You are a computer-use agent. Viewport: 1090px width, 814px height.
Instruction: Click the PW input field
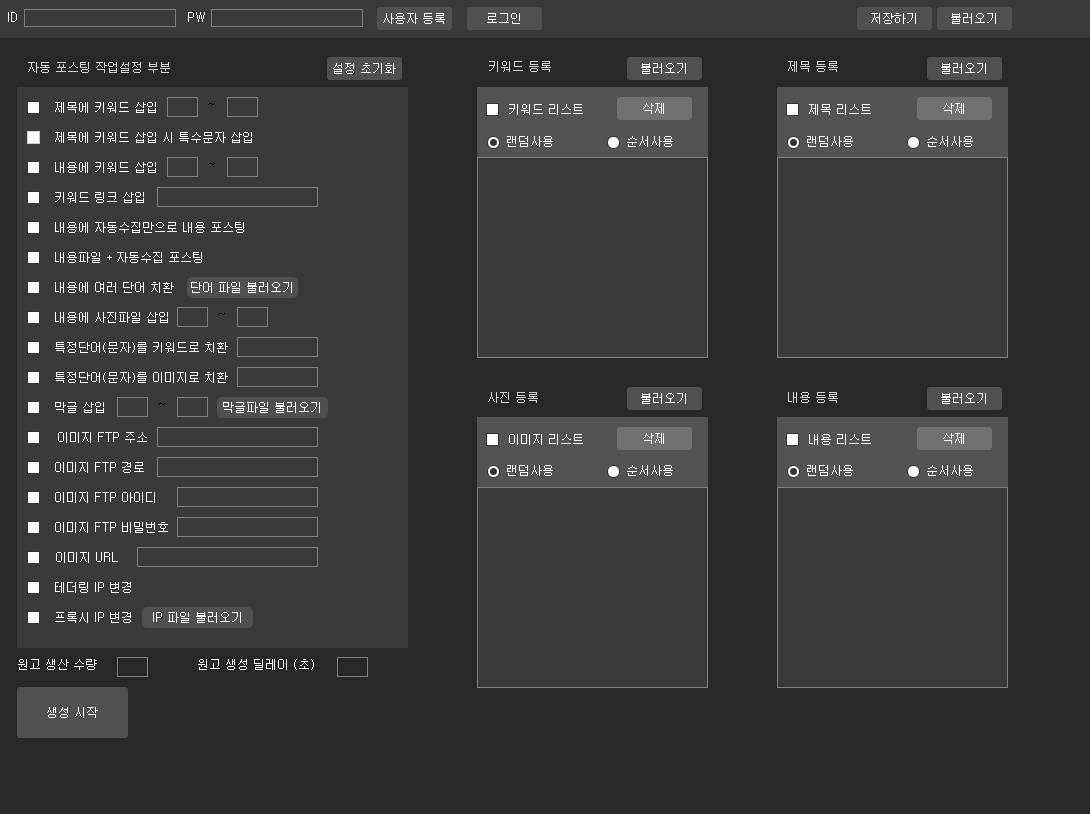coord(286,18)
